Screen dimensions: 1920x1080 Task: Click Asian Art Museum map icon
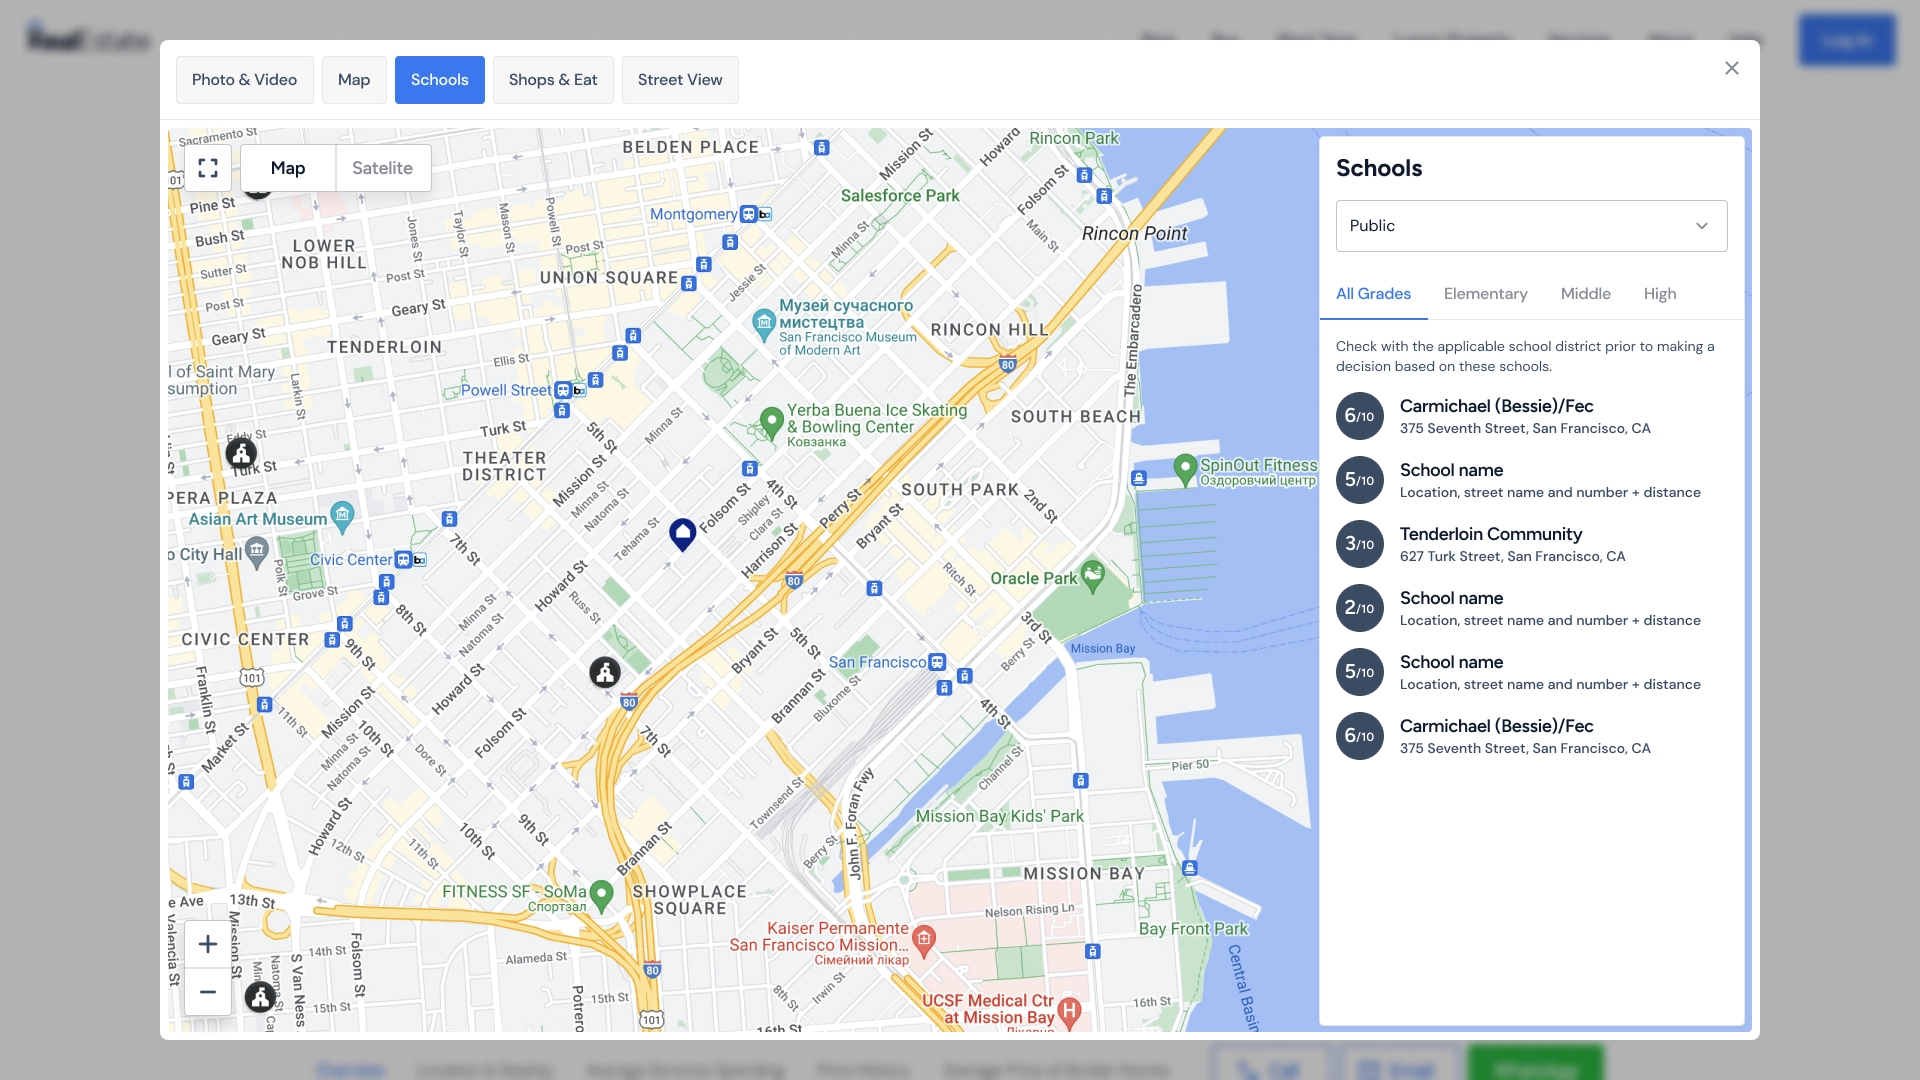click(x=342, y=516)
